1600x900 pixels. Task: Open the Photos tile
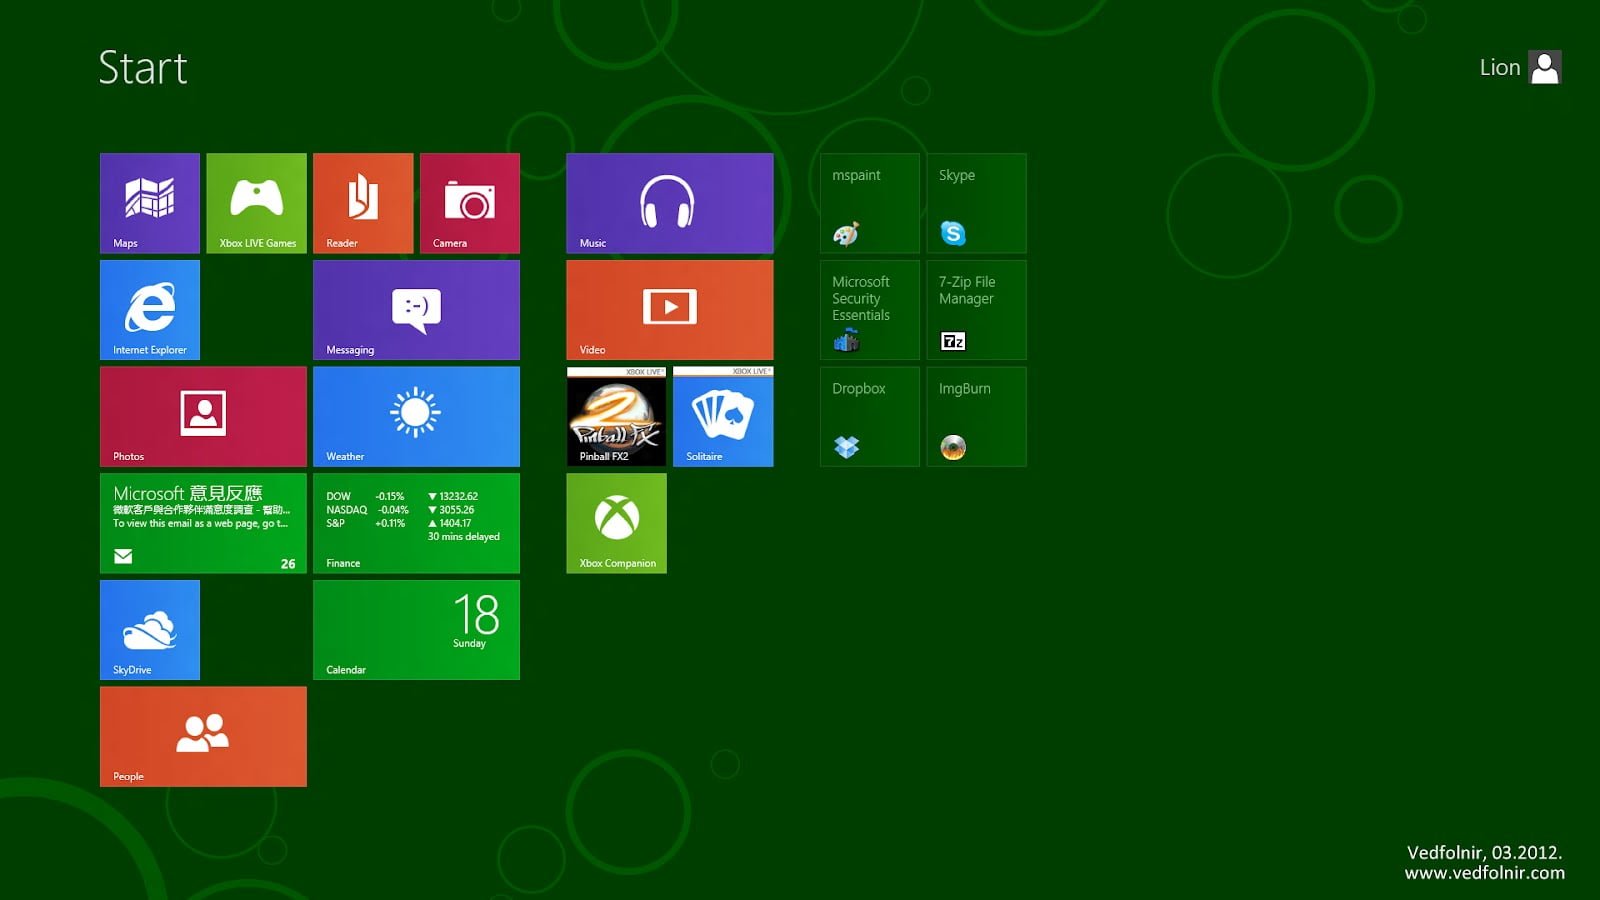pos(203,416)
